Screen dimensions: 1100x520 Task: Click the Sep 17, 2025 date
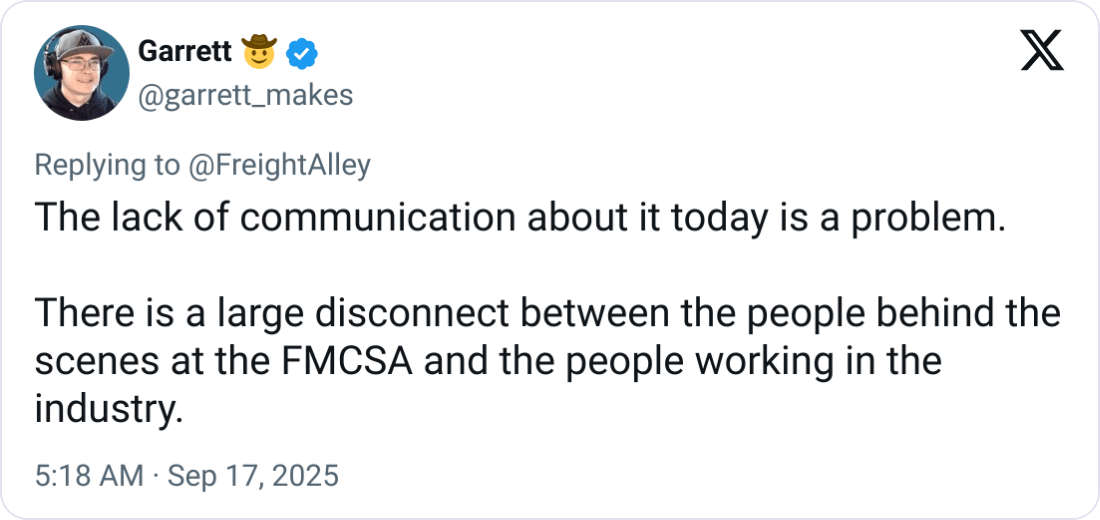tap(254, 475)
